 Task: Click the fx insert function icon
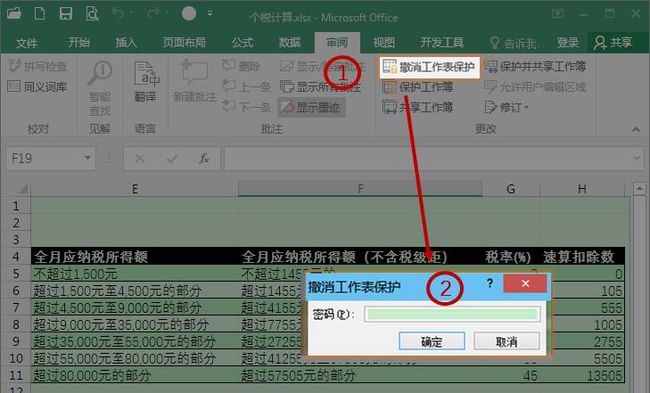(204, 158)
